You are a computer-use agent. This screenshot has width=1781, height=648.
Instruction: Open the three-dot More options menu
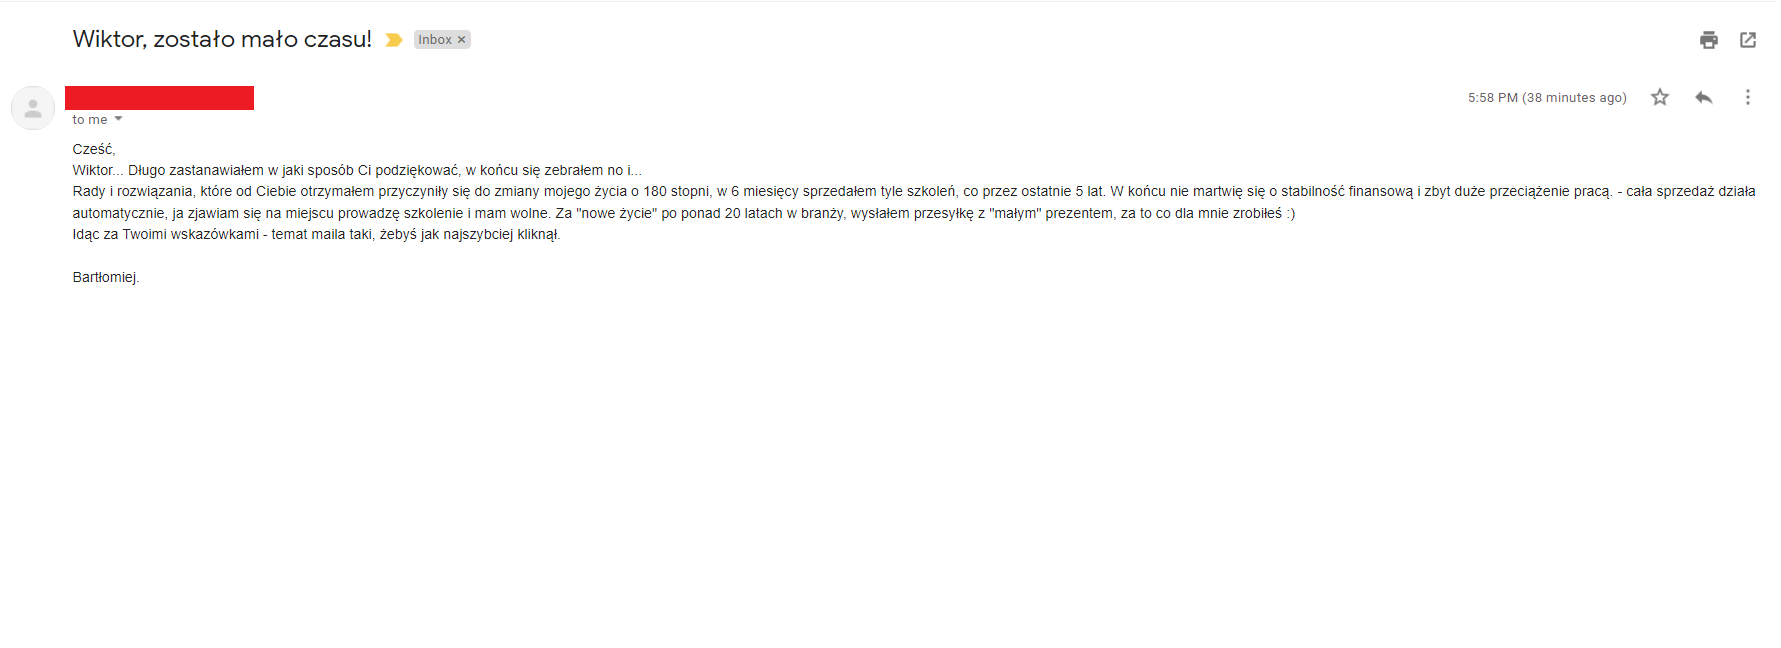(1748, 97)
